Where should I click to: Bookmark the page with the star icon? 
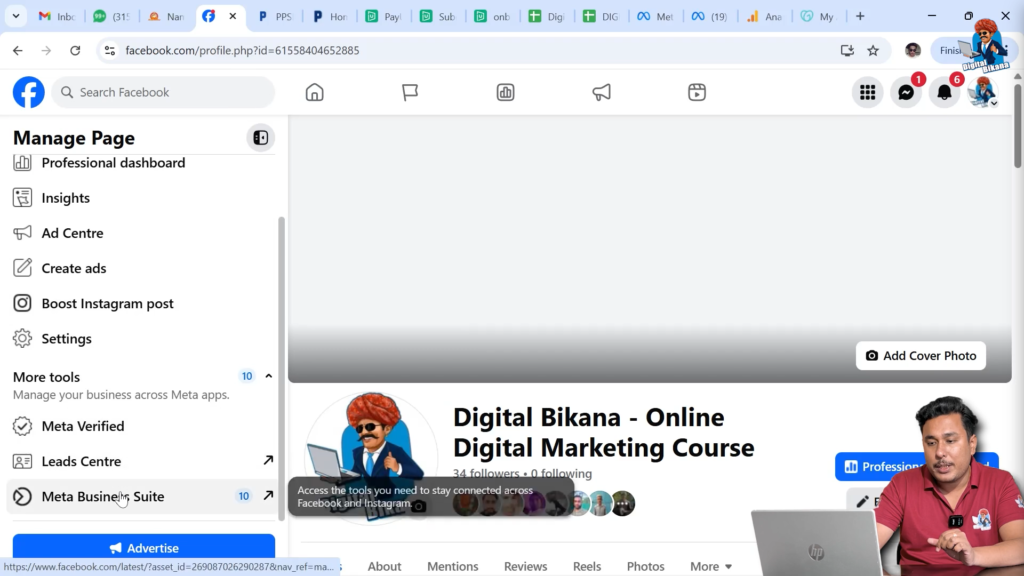873,49
